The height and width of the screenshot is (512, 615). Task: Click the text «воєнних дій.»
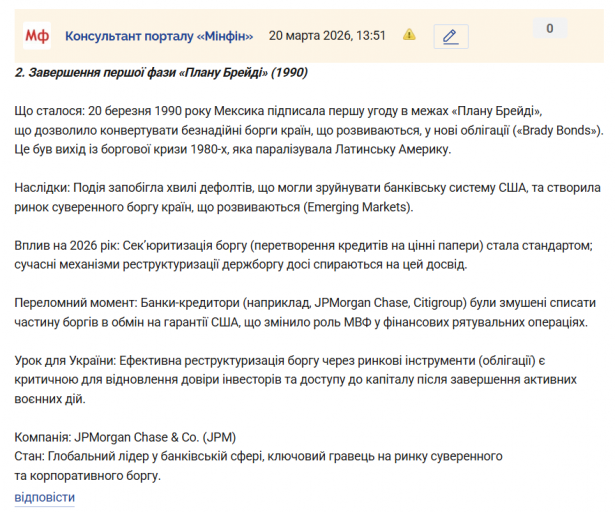50,399
